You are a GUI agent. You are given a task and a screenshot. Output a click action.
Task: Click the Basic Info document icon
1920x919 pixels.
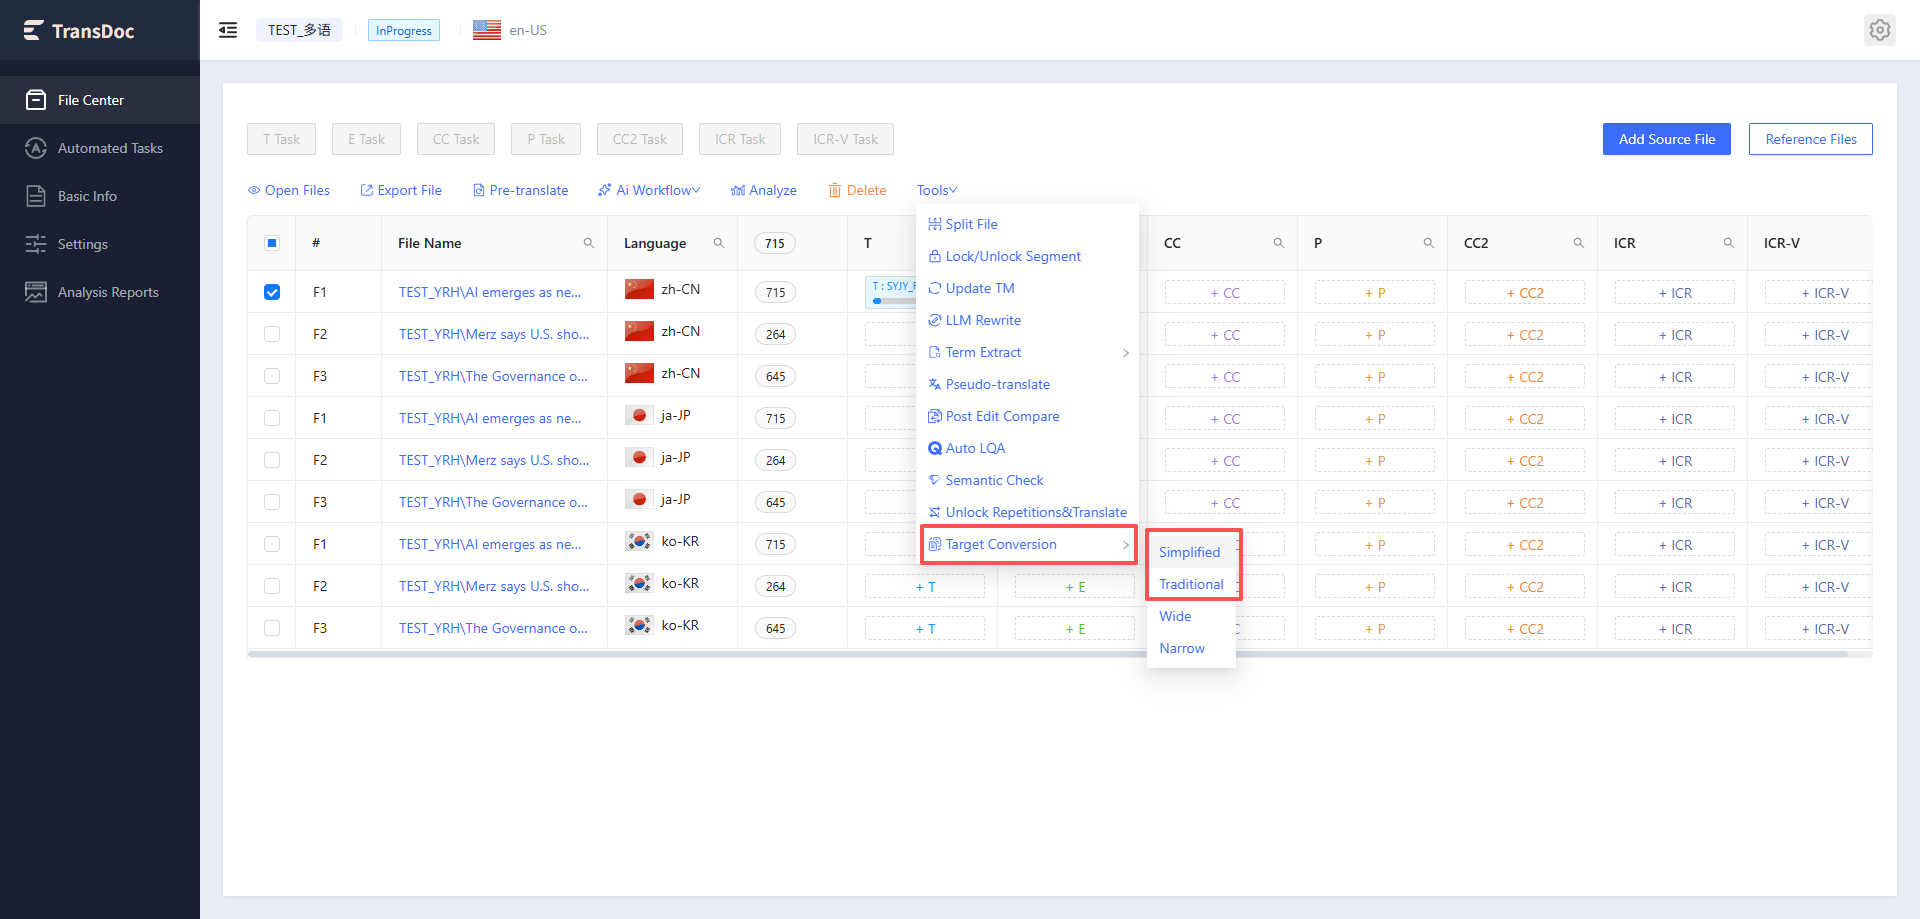click(36, 196)
